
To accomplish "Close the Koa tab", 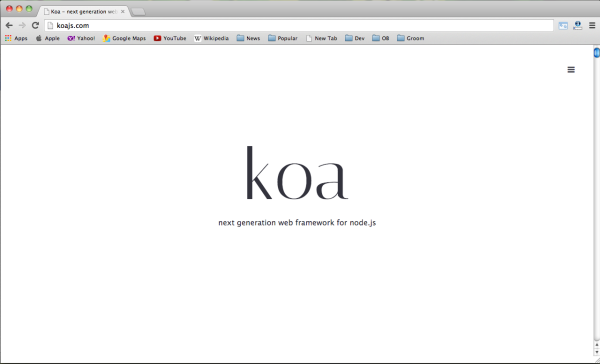I will click(x=123, y=11).
